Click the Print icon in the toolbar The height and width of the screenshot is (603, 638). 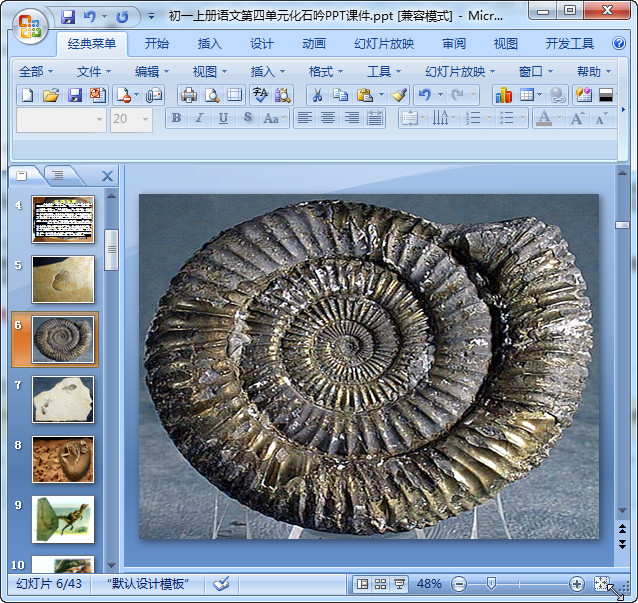pyautogui.click(x=188, y=95)
